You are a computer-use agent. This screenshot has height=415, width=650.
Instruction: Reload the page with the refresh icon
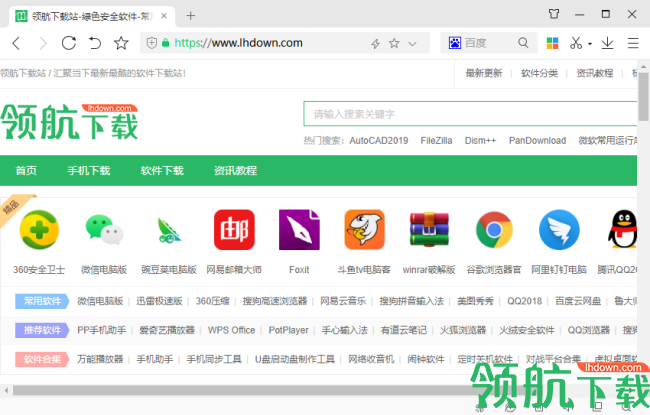(69, 43)
